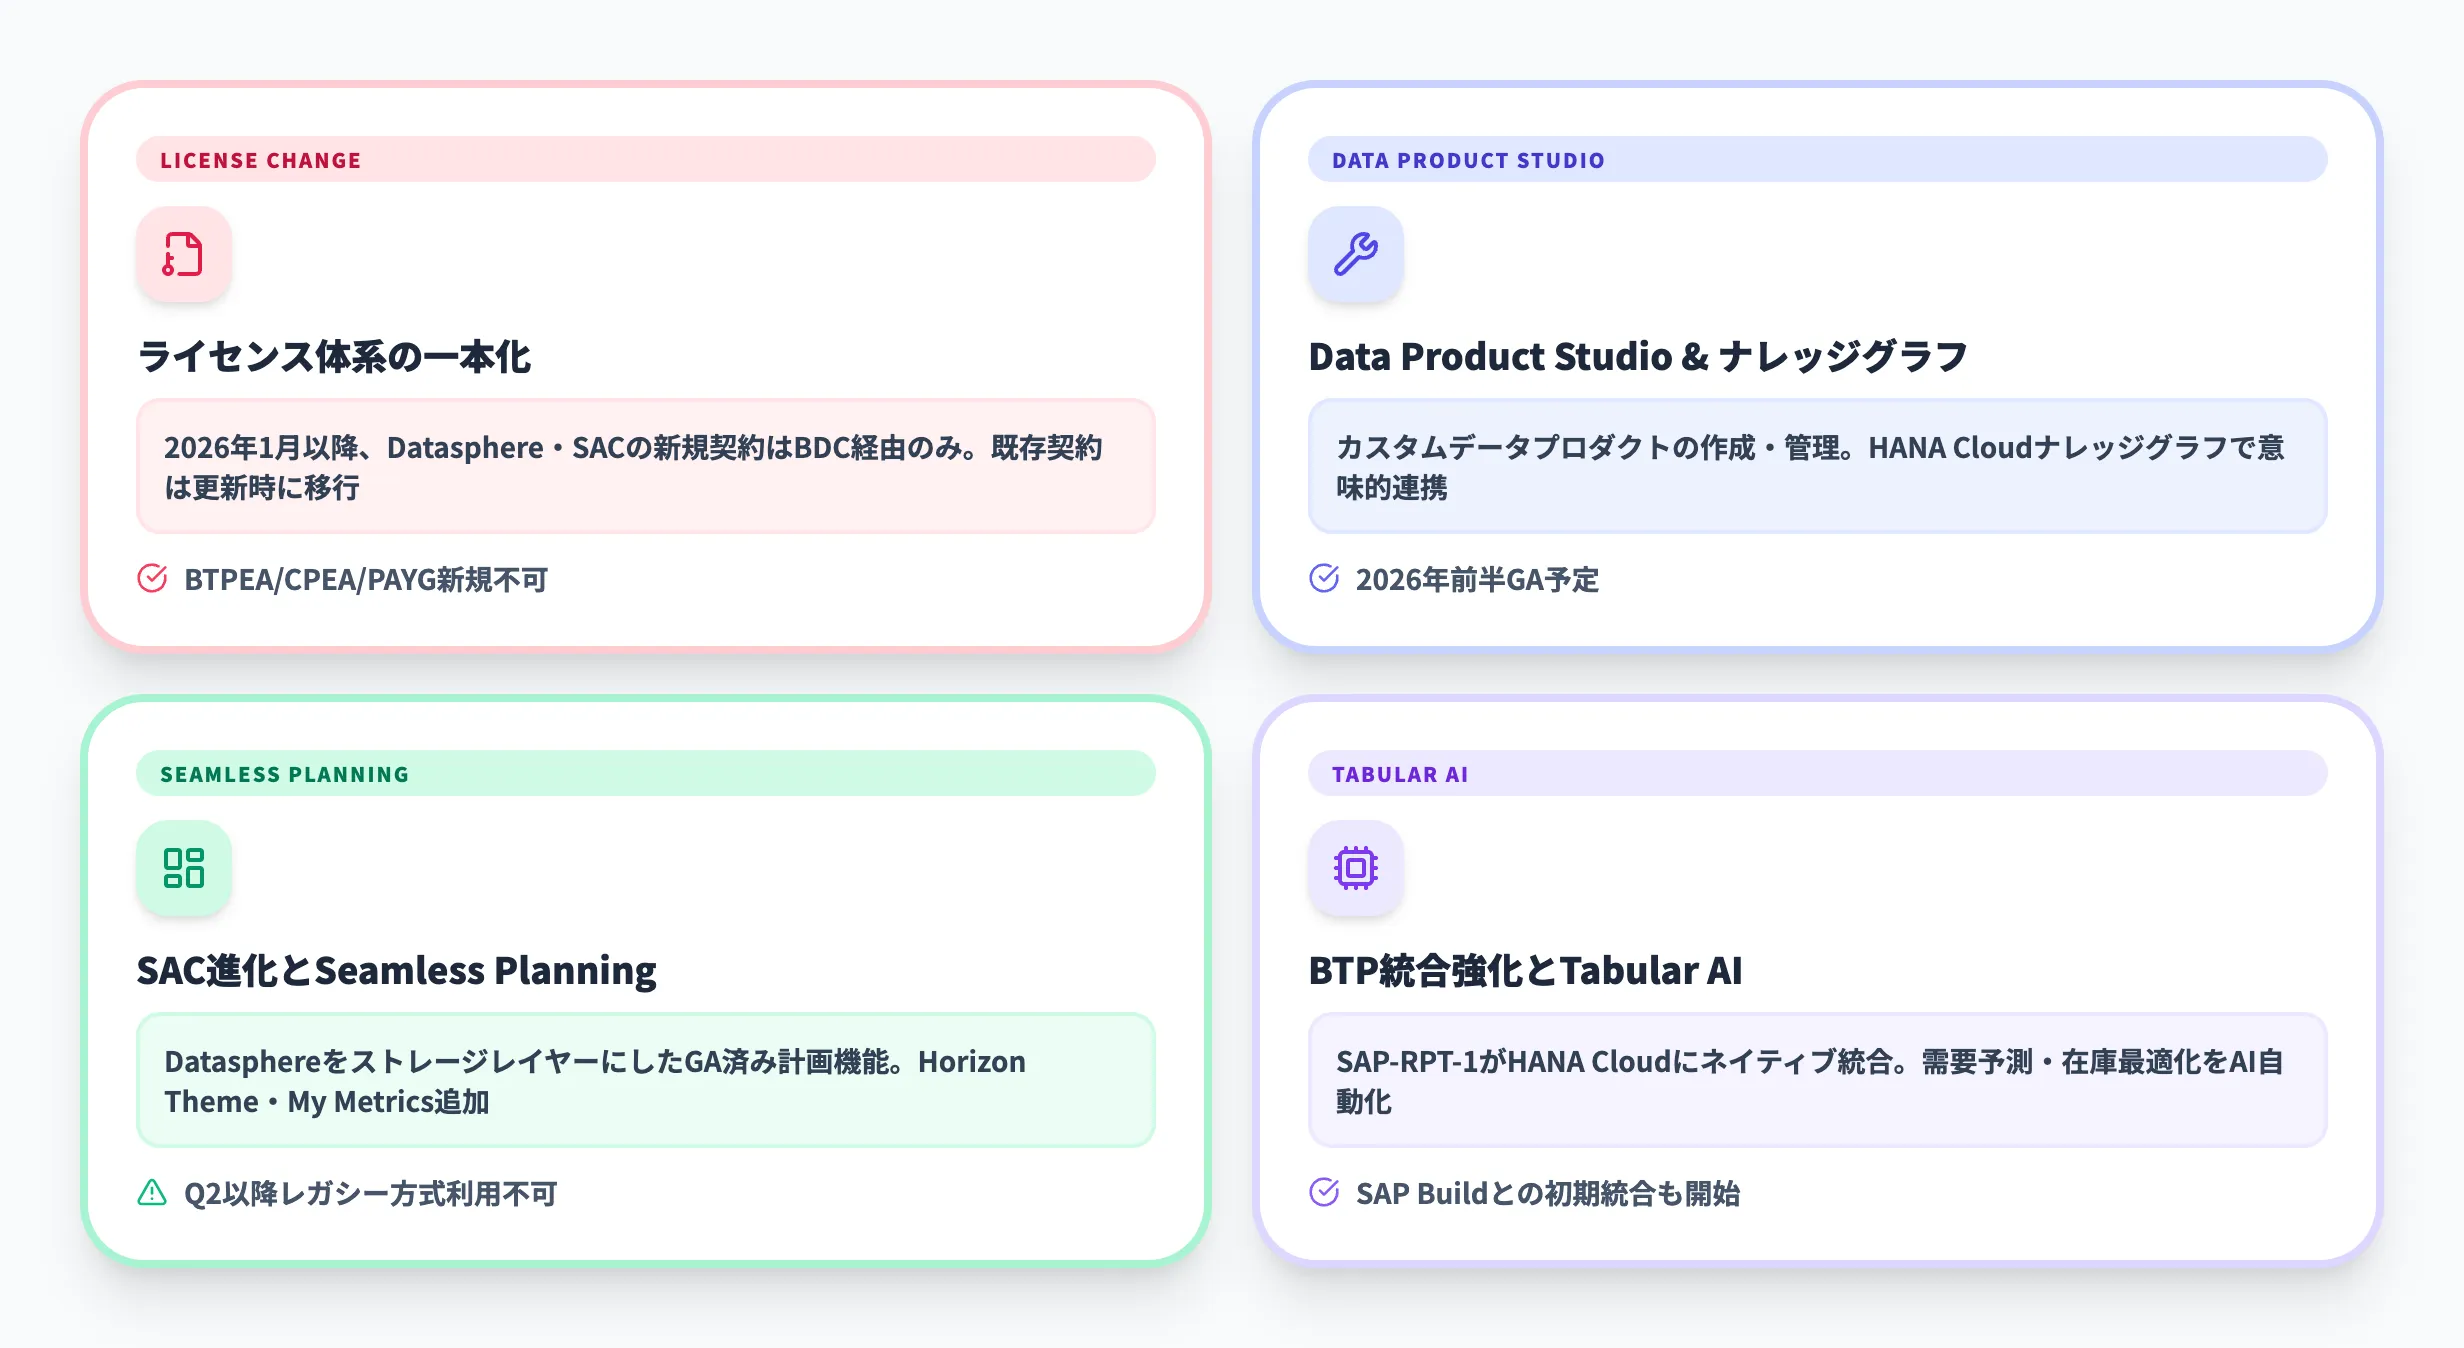Click the pink note about BDC経由の新規契約

(646, 468)
